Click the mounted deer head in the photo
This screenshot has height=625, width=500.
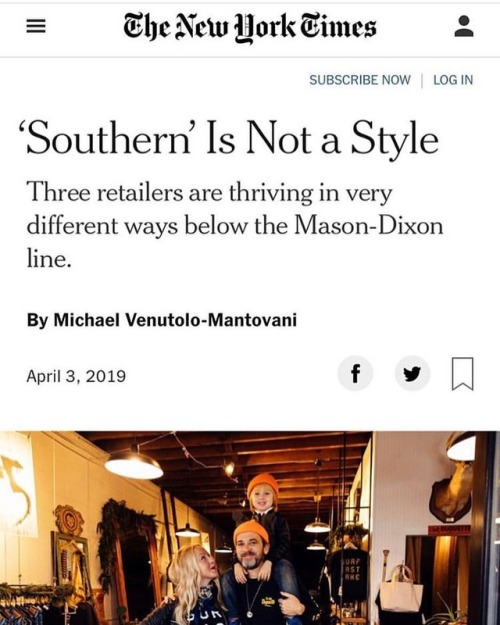(452, 492)
